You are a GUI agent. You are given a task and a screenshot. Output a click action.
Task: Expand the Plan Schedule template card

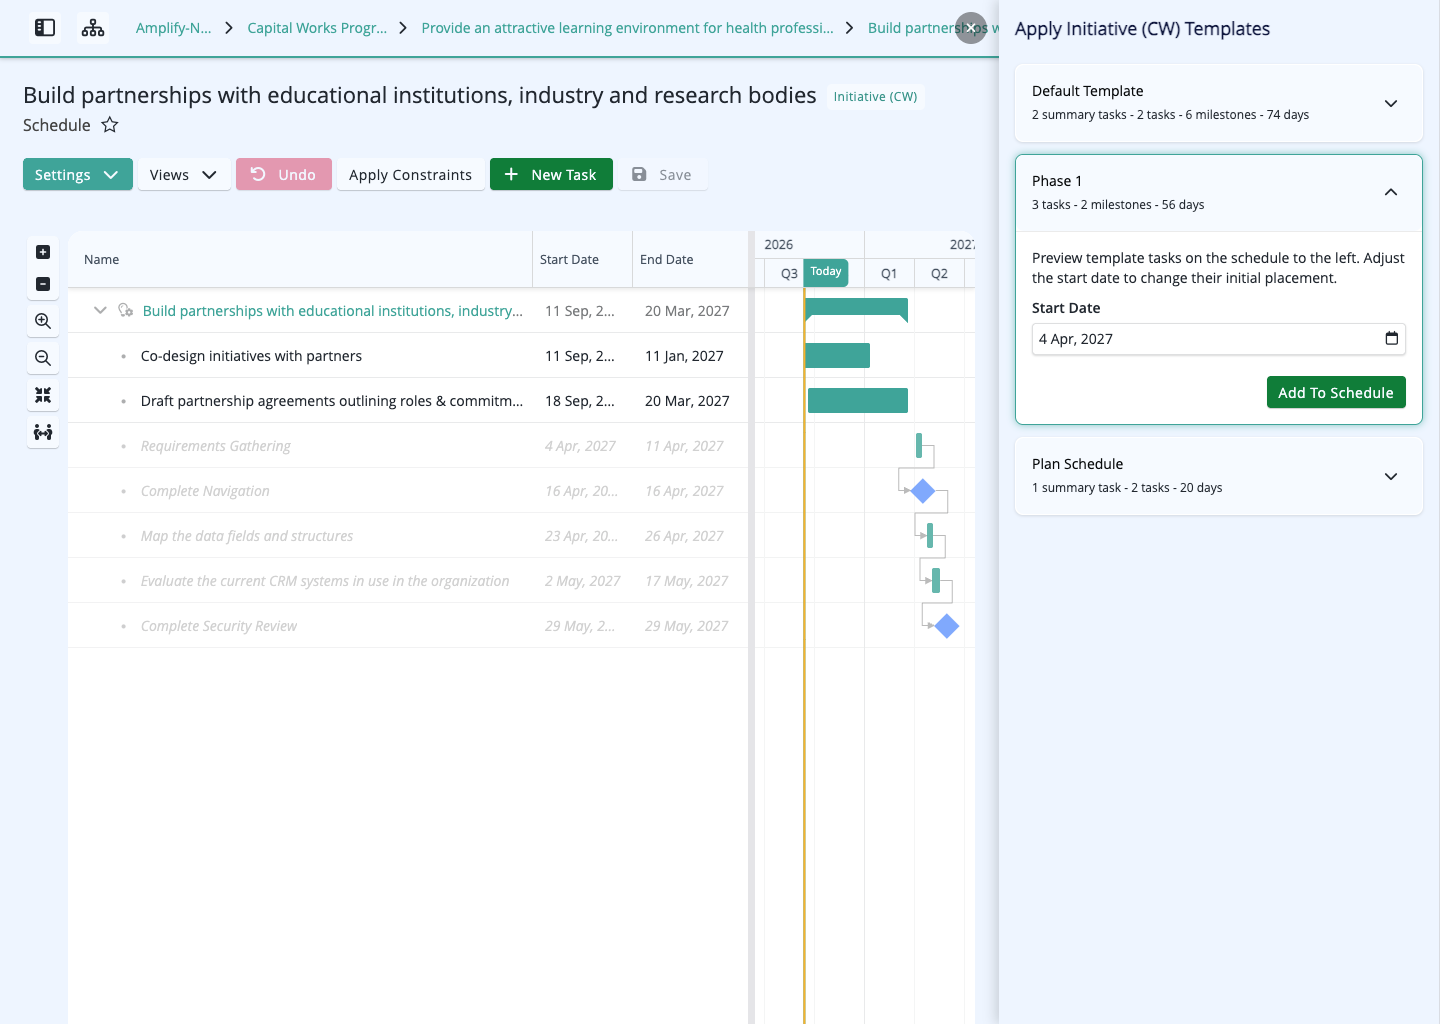pyautogui.click(x=1391, y=476)
